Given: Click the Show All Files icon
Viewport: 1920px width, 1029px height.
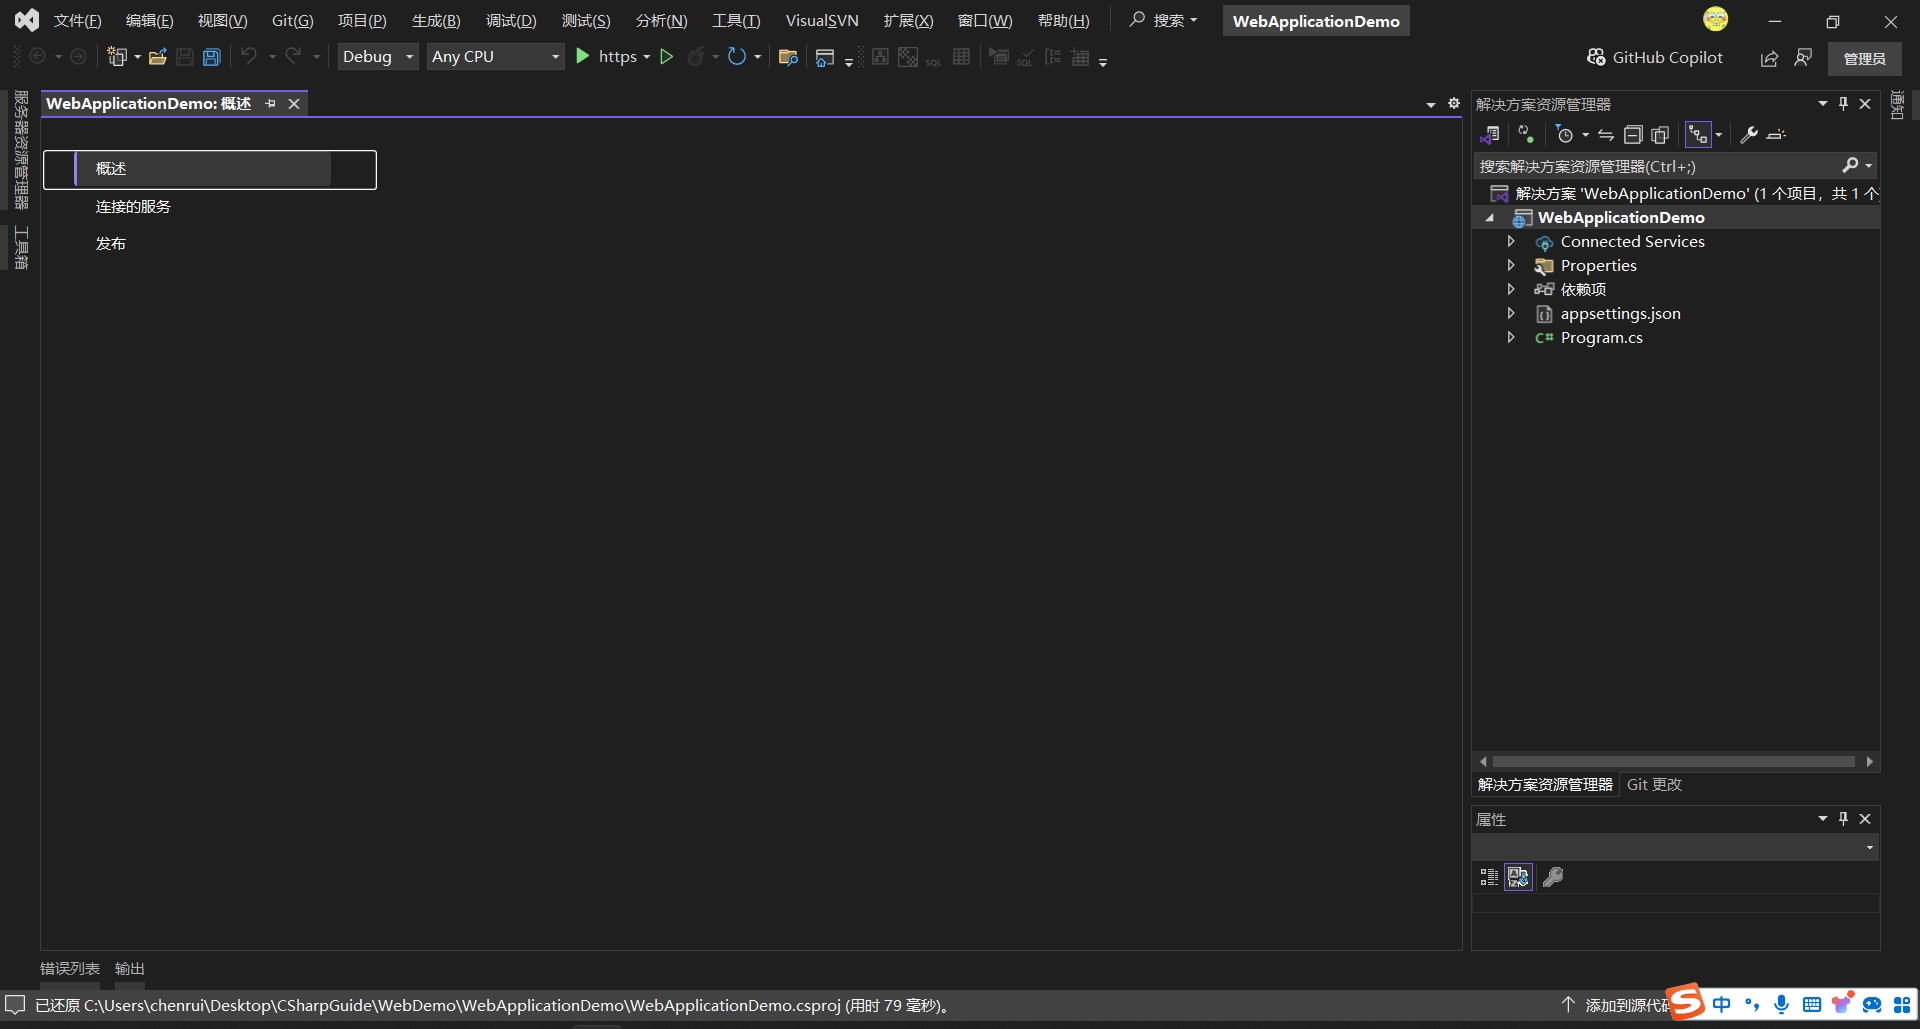Looking at the screenshot, I should (x=1660, y=134).
